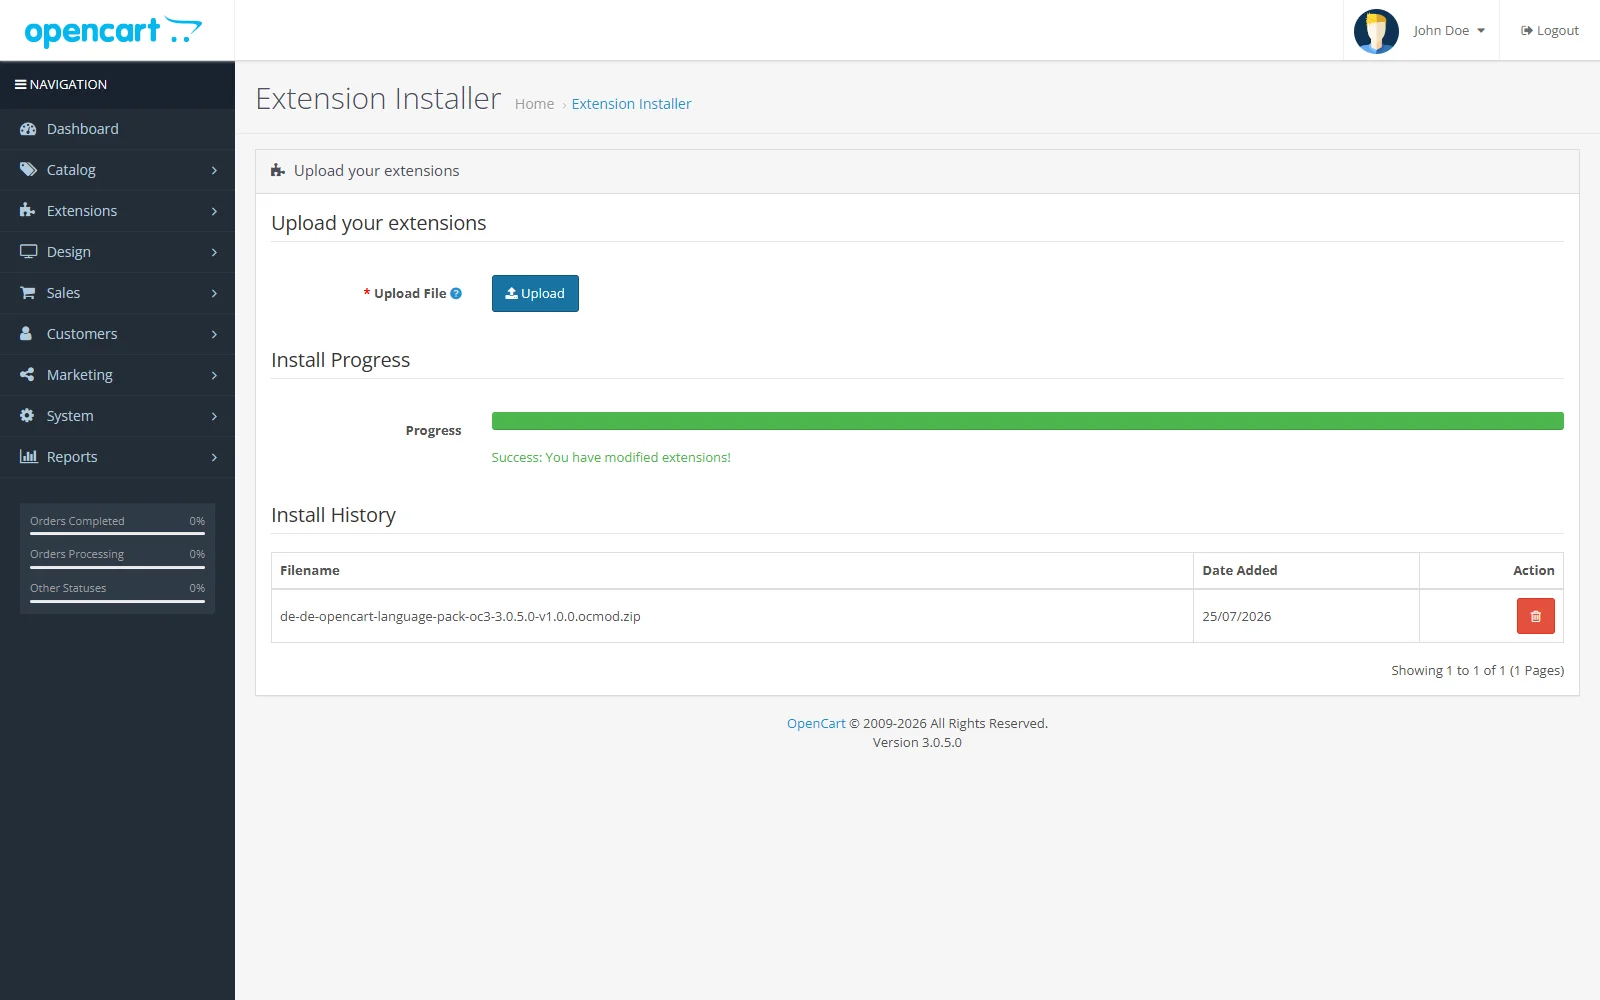The image size is (1600, 1000).
Task: Click the System gear icon
Action: pyautogui.click(x=27, y=416)
